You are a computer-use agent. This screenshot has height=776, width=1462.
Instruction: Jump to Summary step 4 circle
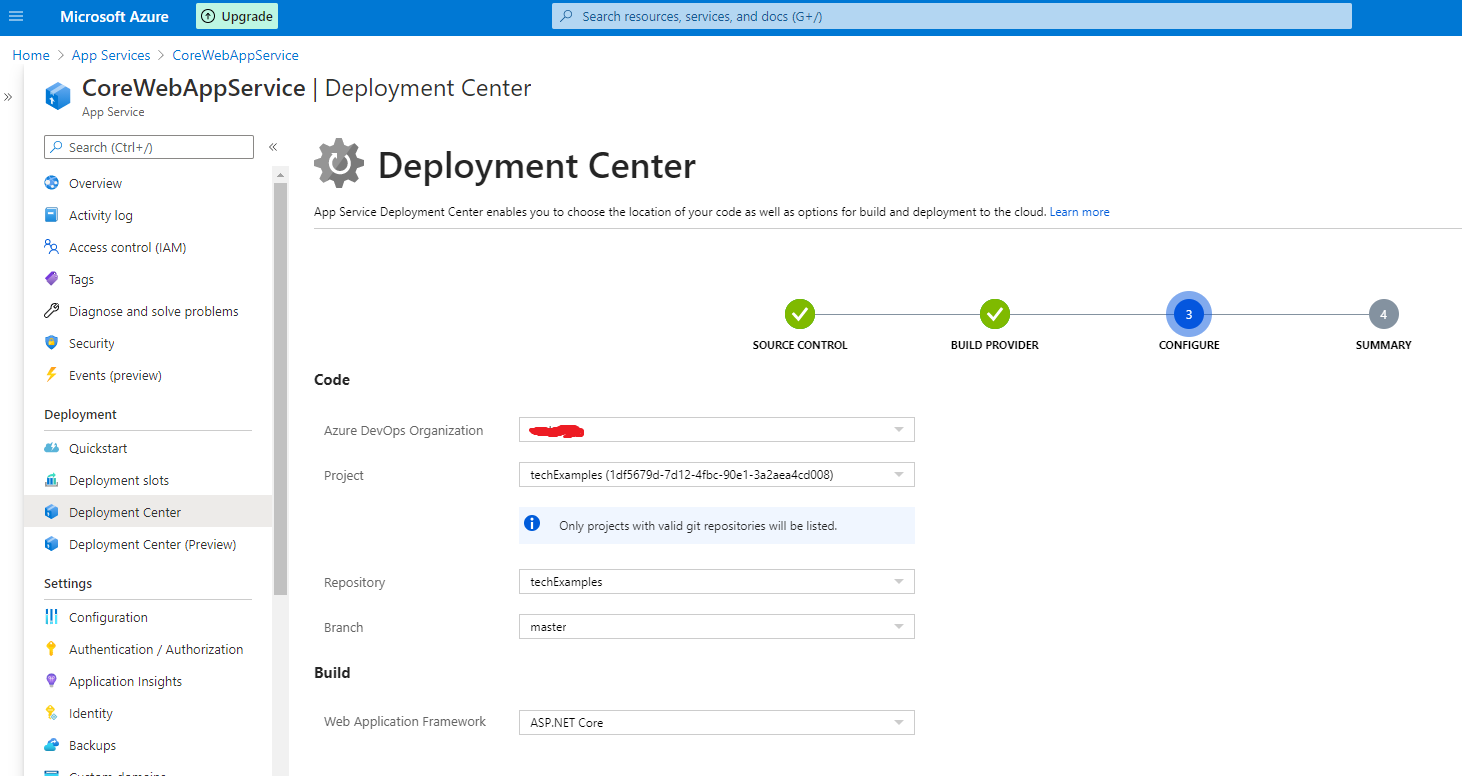click(1384, 314)
